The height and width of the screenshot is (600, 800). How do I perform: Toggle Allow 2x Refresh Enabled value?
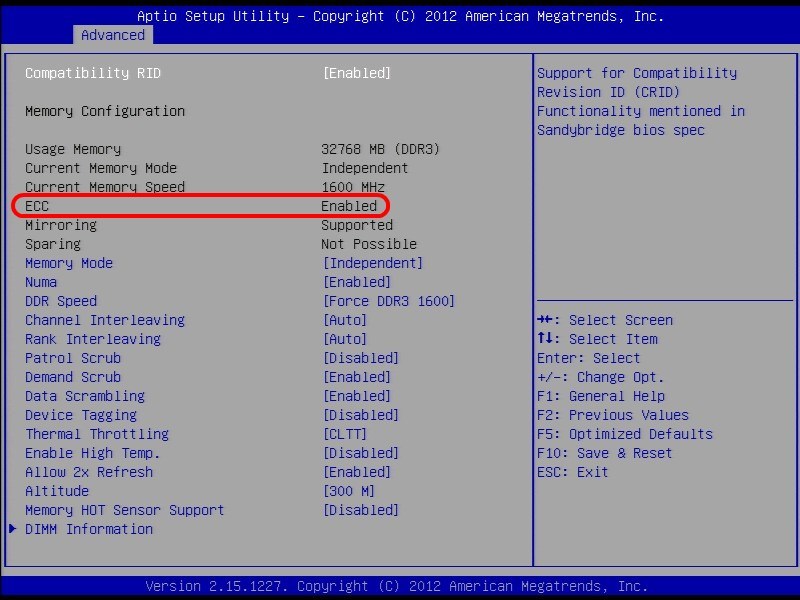point(357,472)
